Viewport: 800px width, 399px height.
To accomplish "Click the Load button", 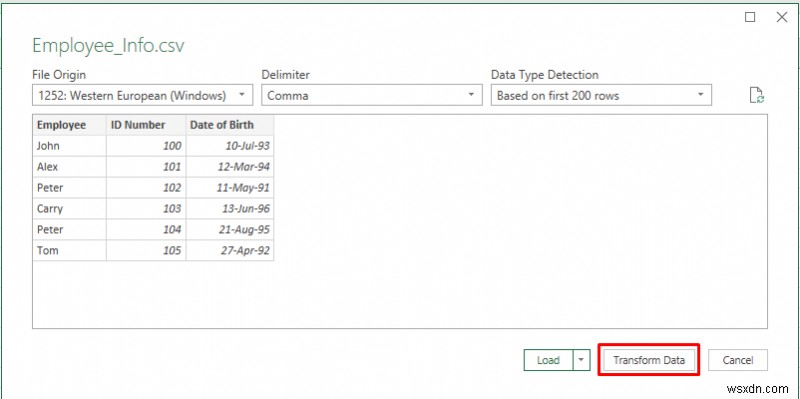I will (x=548, y=360).
